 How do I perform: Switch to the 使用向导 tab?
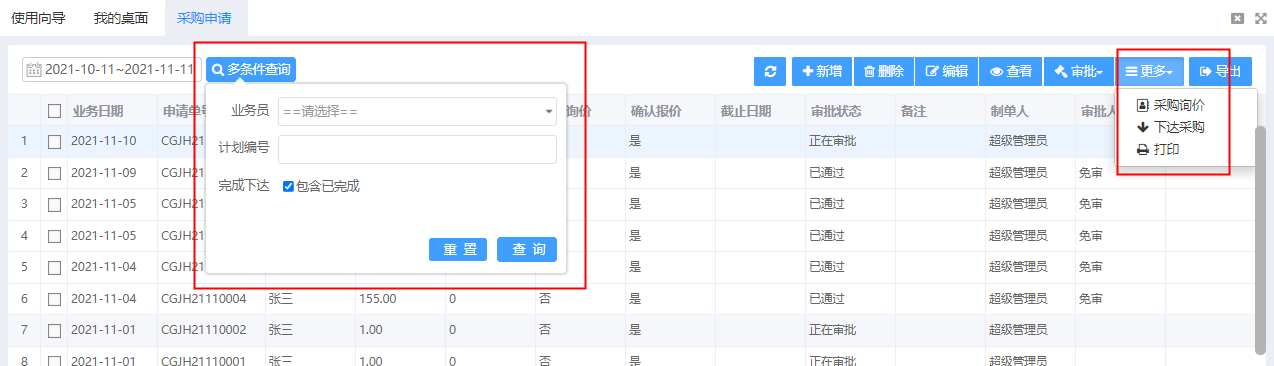[38, 18]
